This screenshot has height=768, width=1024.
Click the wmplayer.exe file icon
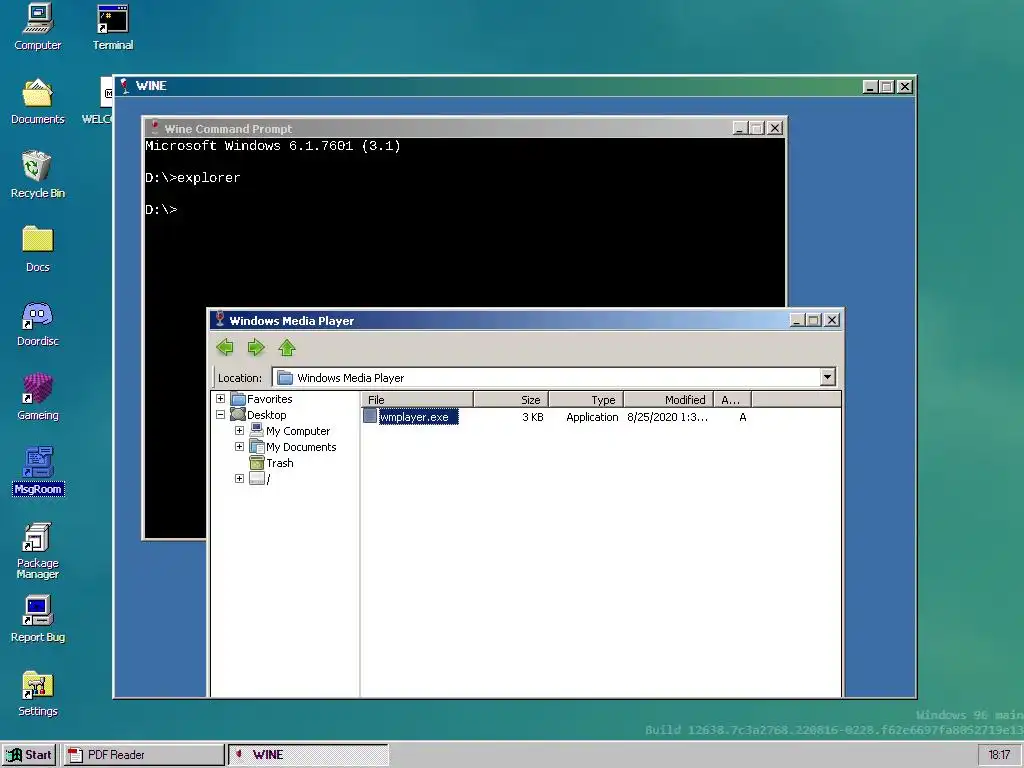tap(370, 416)
